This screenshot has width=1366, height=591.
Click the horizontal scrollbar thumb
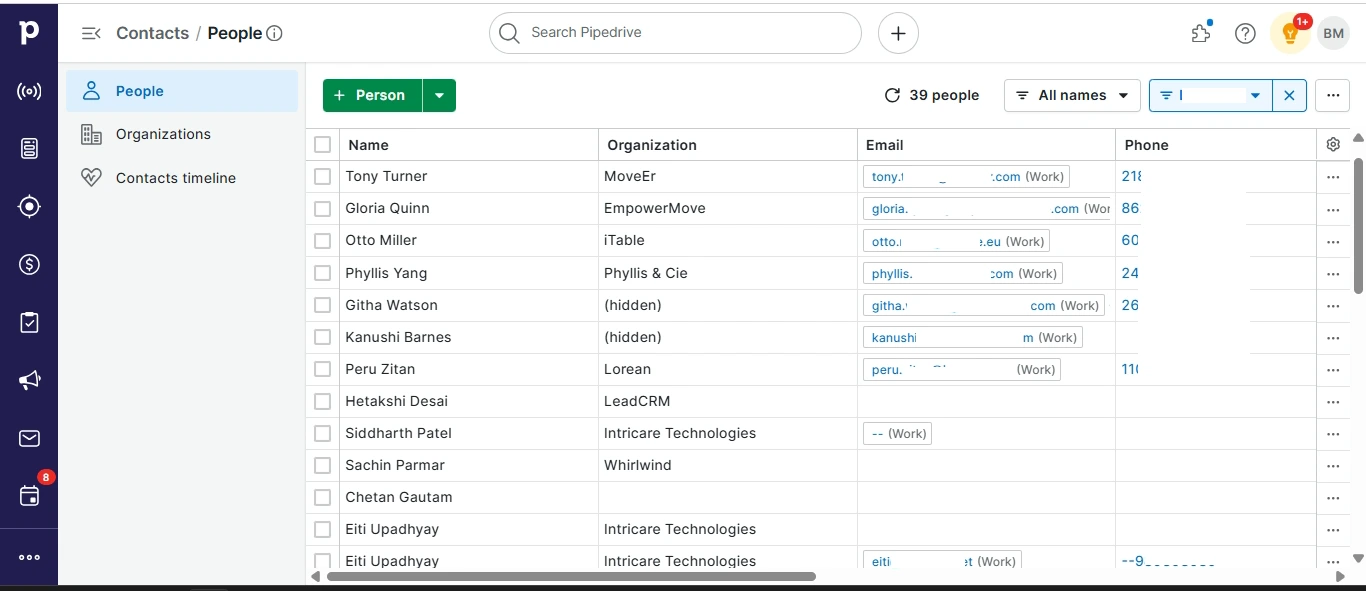tap(571, 576)
